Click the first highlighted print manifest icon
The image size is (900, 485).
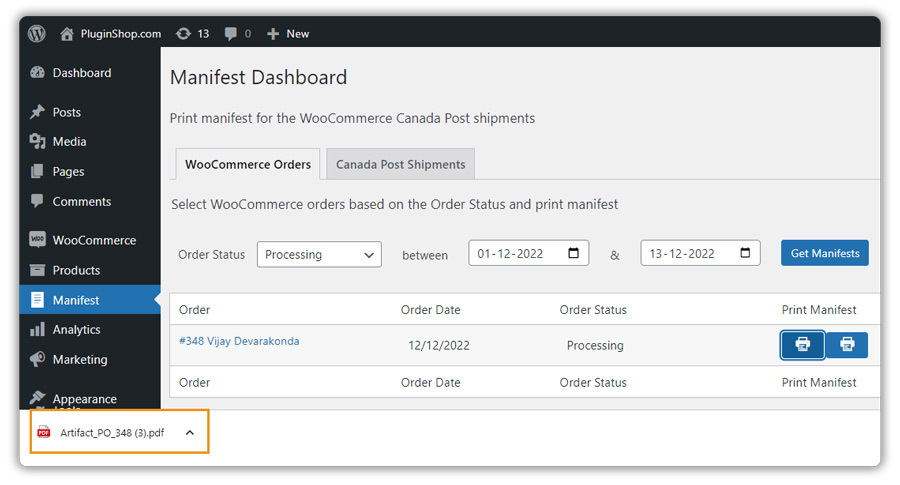coord(802,344)
